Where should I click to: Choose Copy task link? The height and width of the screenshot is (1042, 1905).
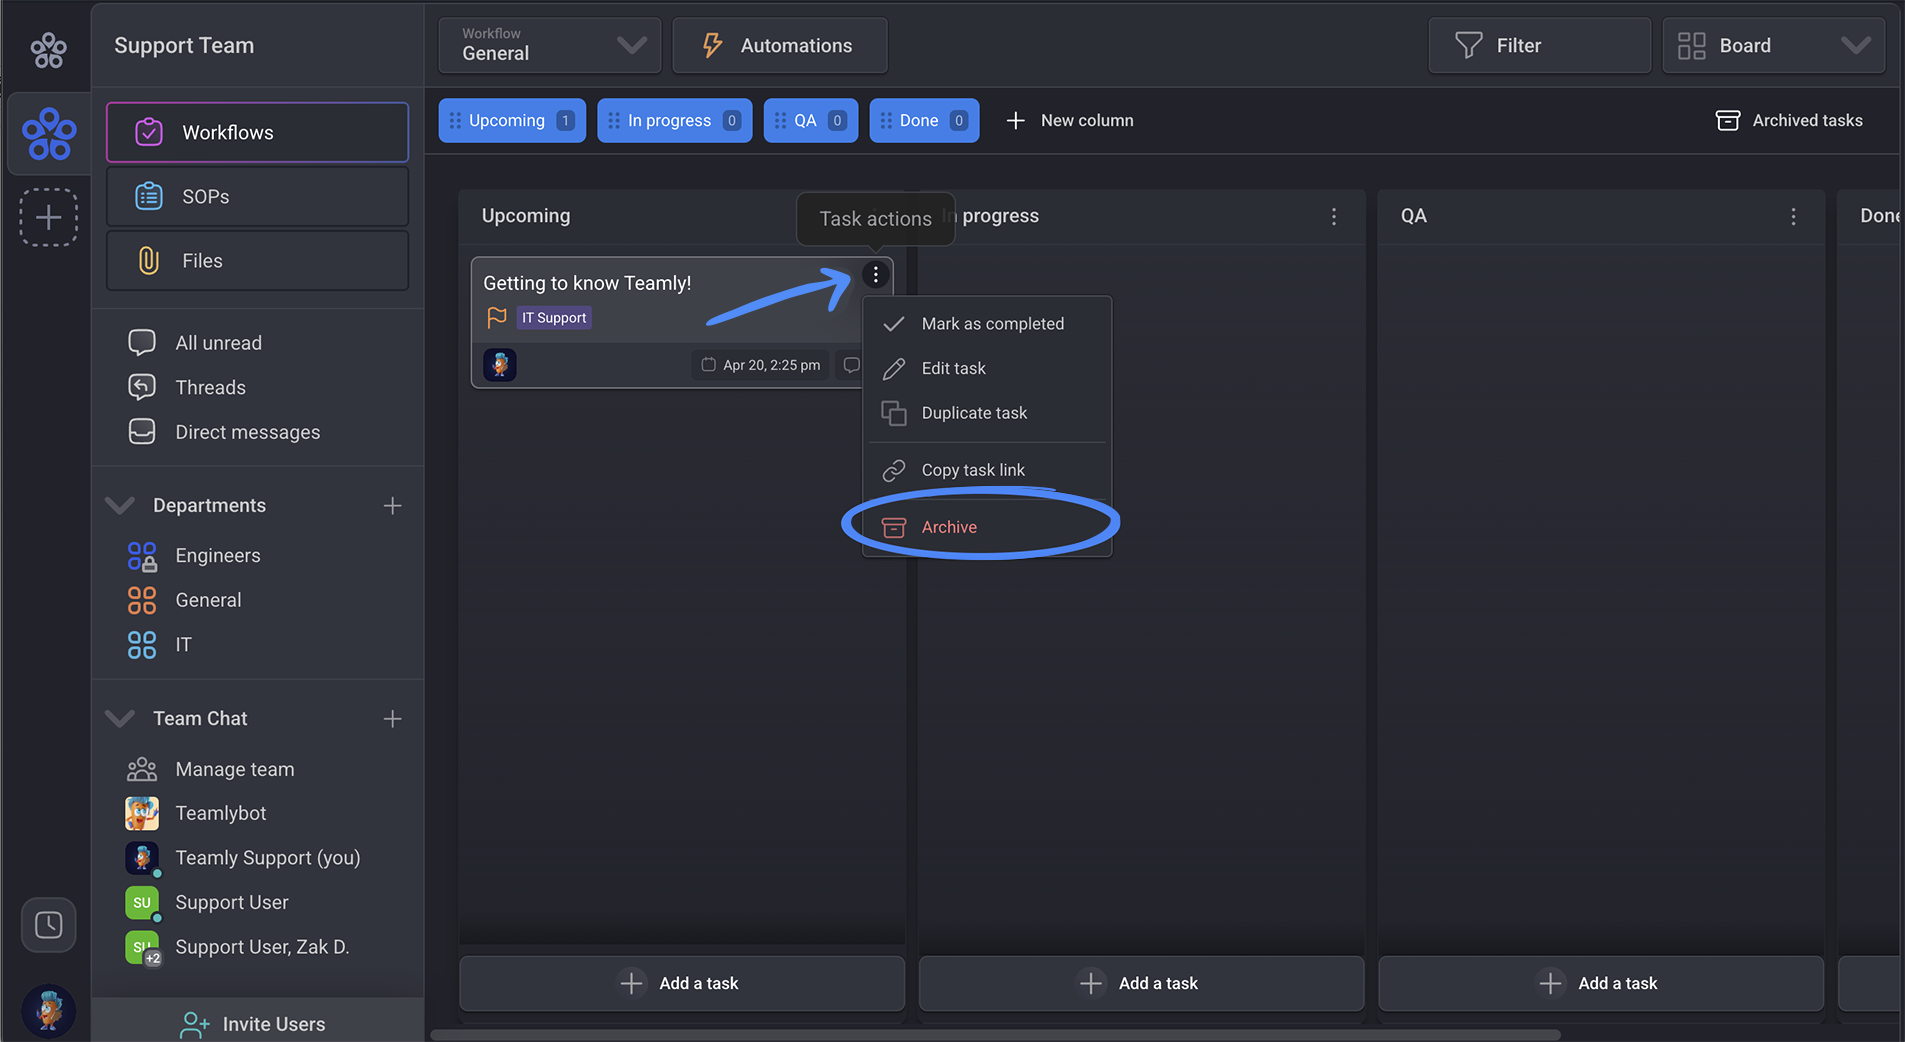point(987,470)
